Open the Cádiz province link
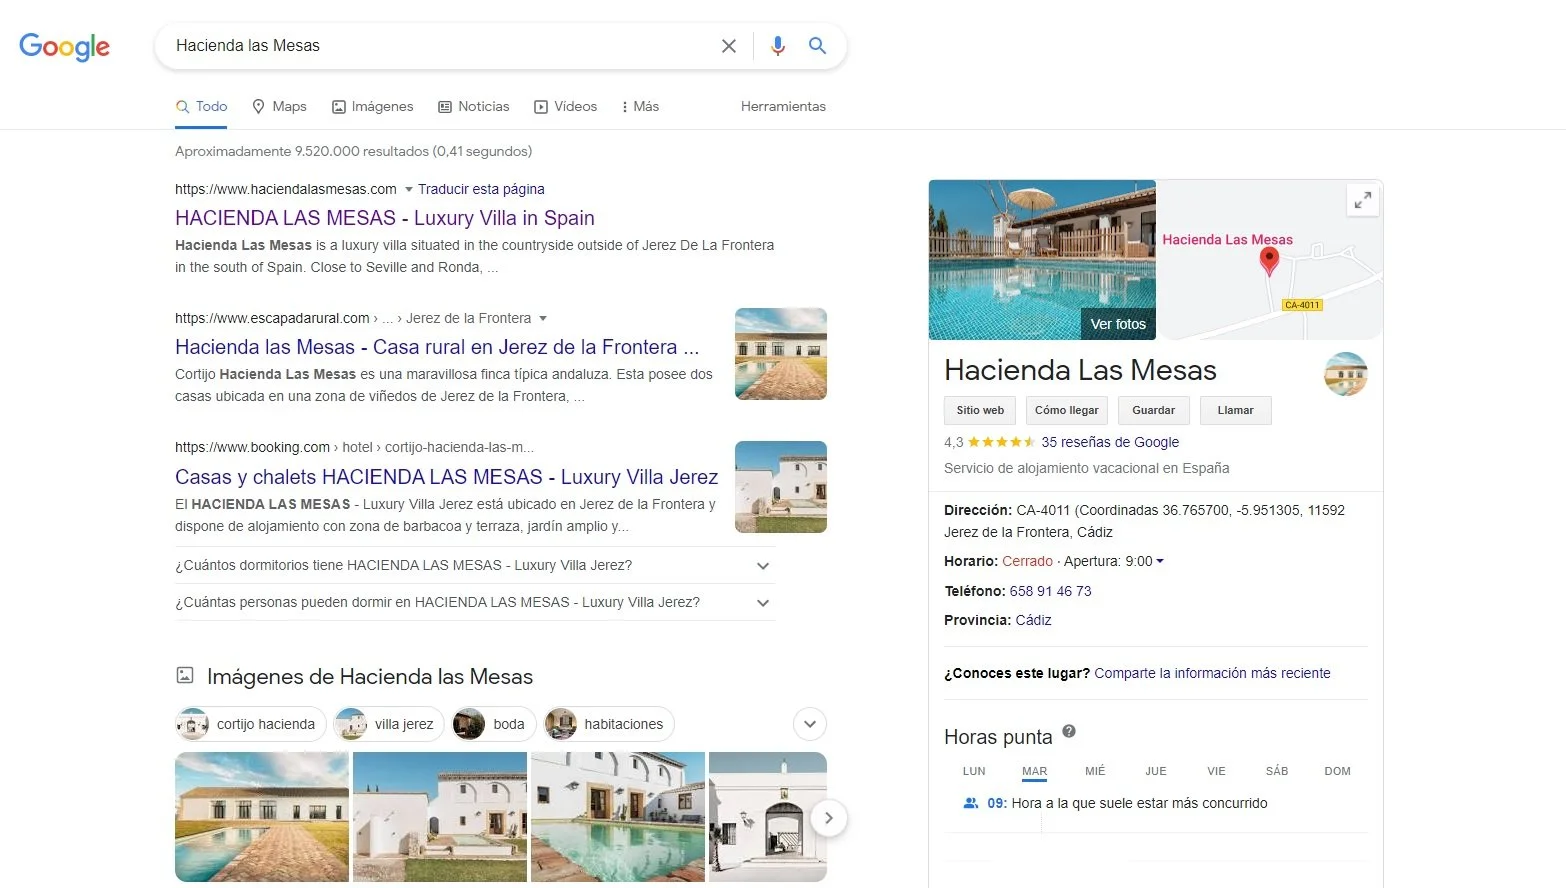Image resolution: width=1566 pixels, height=888 pixels. pos(1033,620)
